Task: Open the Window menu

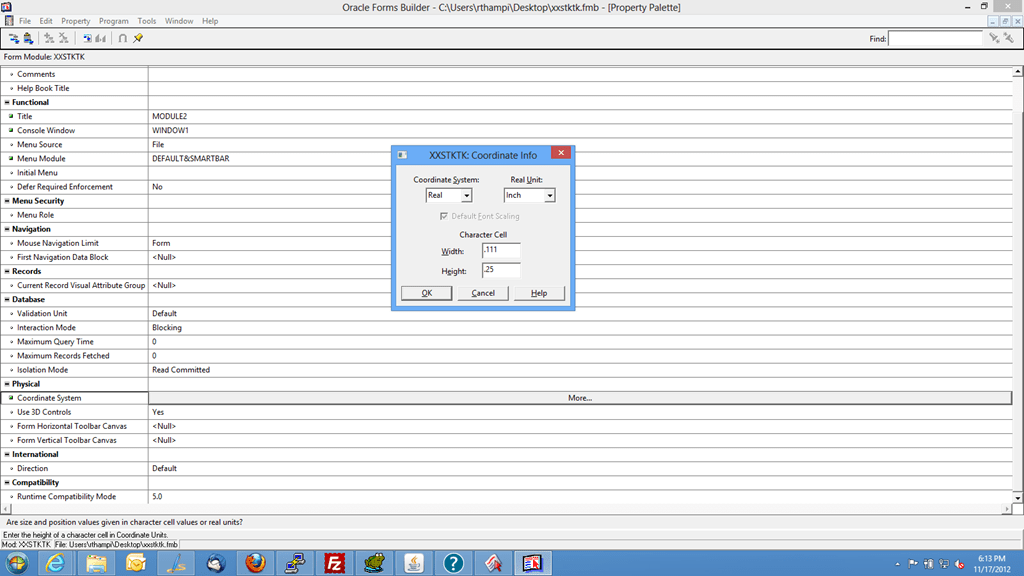Action: pos(179,21)
